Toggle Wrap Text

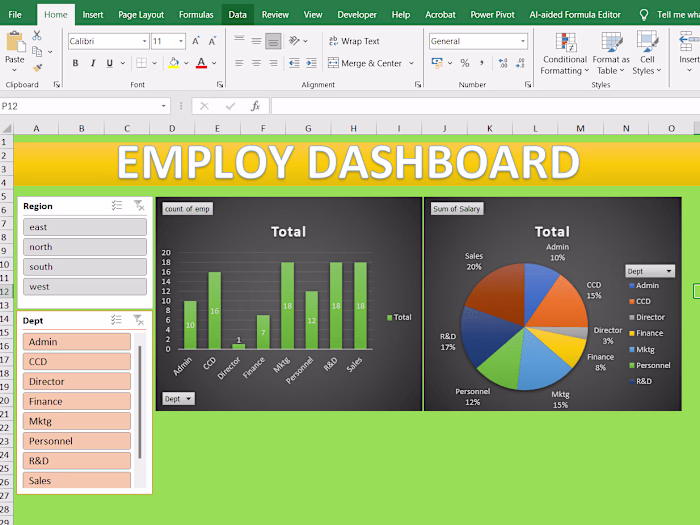tap(354, 41)
